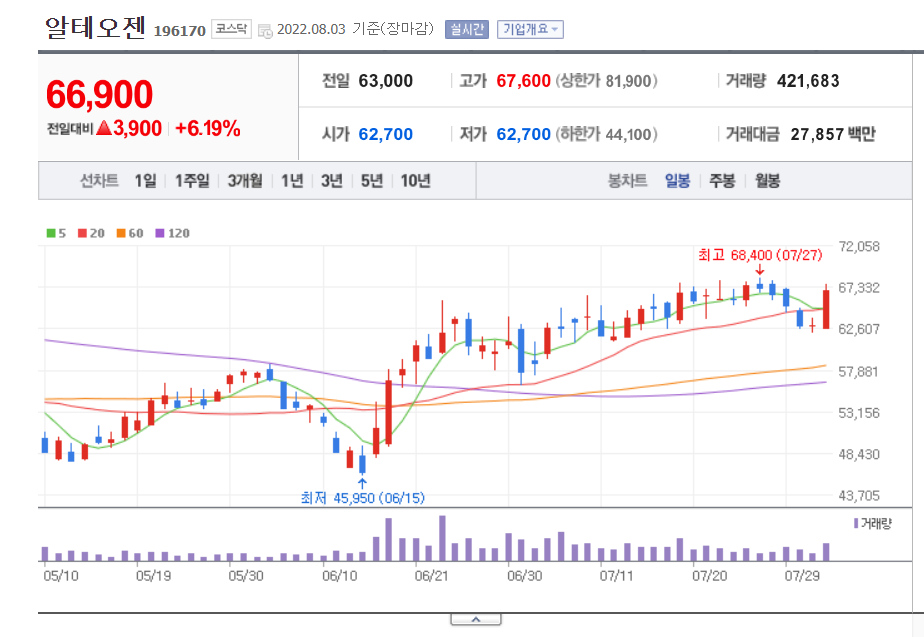Click the 하한가 44,100 text

pos(606,134)
